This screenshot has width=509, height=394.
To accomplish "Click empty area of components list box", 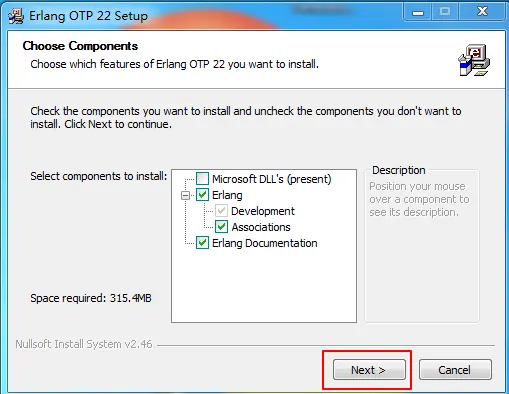I will [264, 286].
